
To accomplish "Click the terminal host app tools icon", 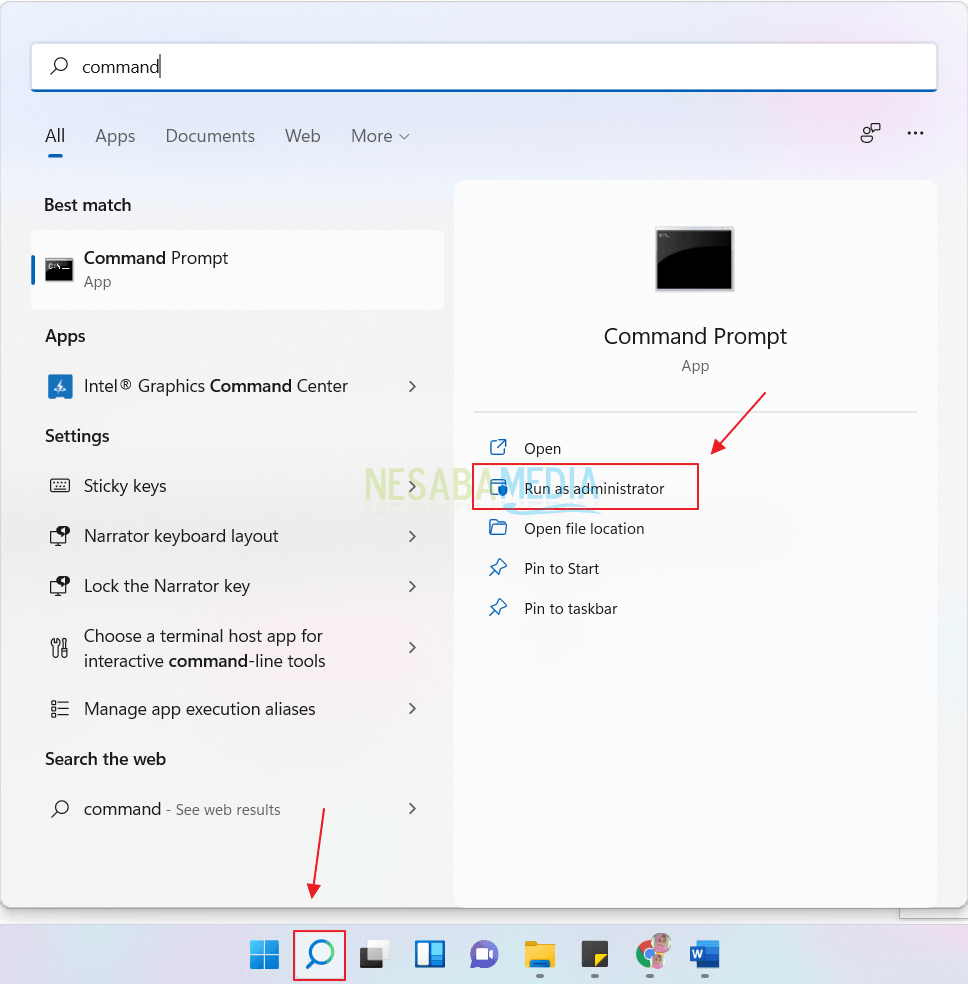I will pos(60,648).
